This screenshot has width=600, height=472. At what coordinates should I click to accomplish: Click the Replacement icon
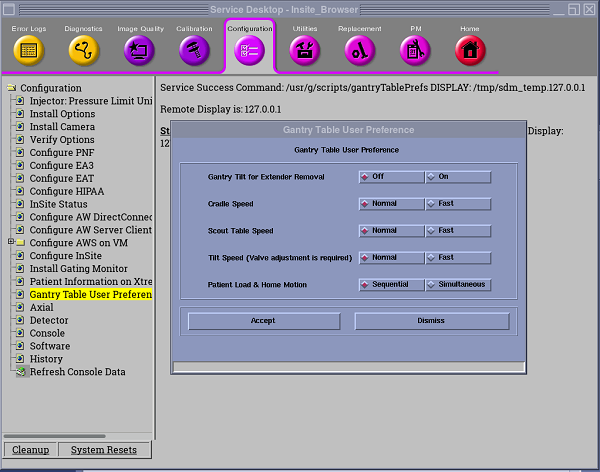(x=360, y=49)
